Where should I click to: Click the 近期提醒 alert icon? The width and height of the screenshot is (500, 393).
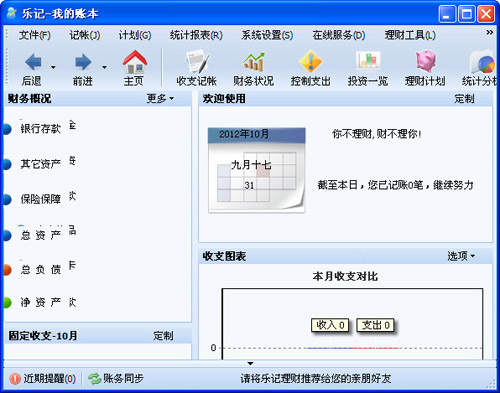coord(15,379)
